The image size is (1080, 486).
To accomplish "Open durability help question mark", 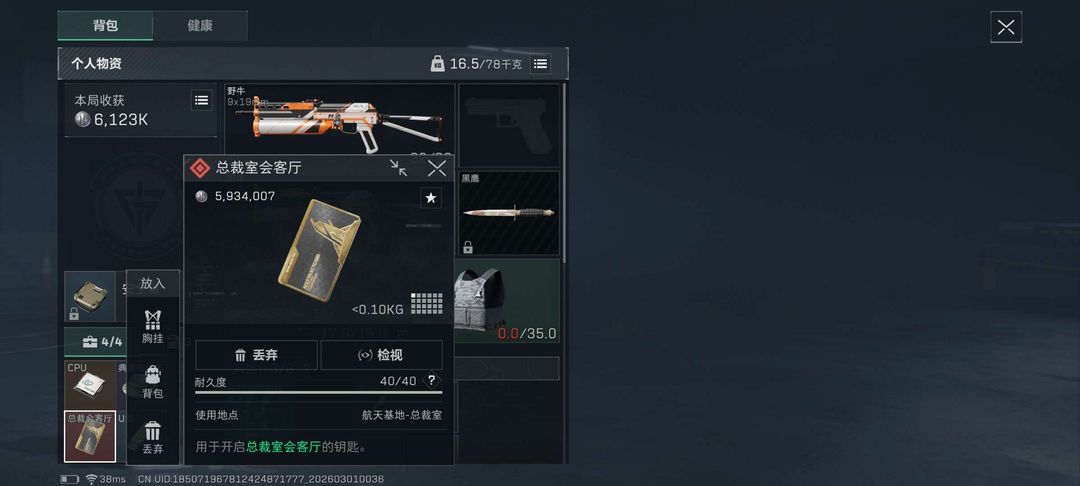I will click(432, 381).
